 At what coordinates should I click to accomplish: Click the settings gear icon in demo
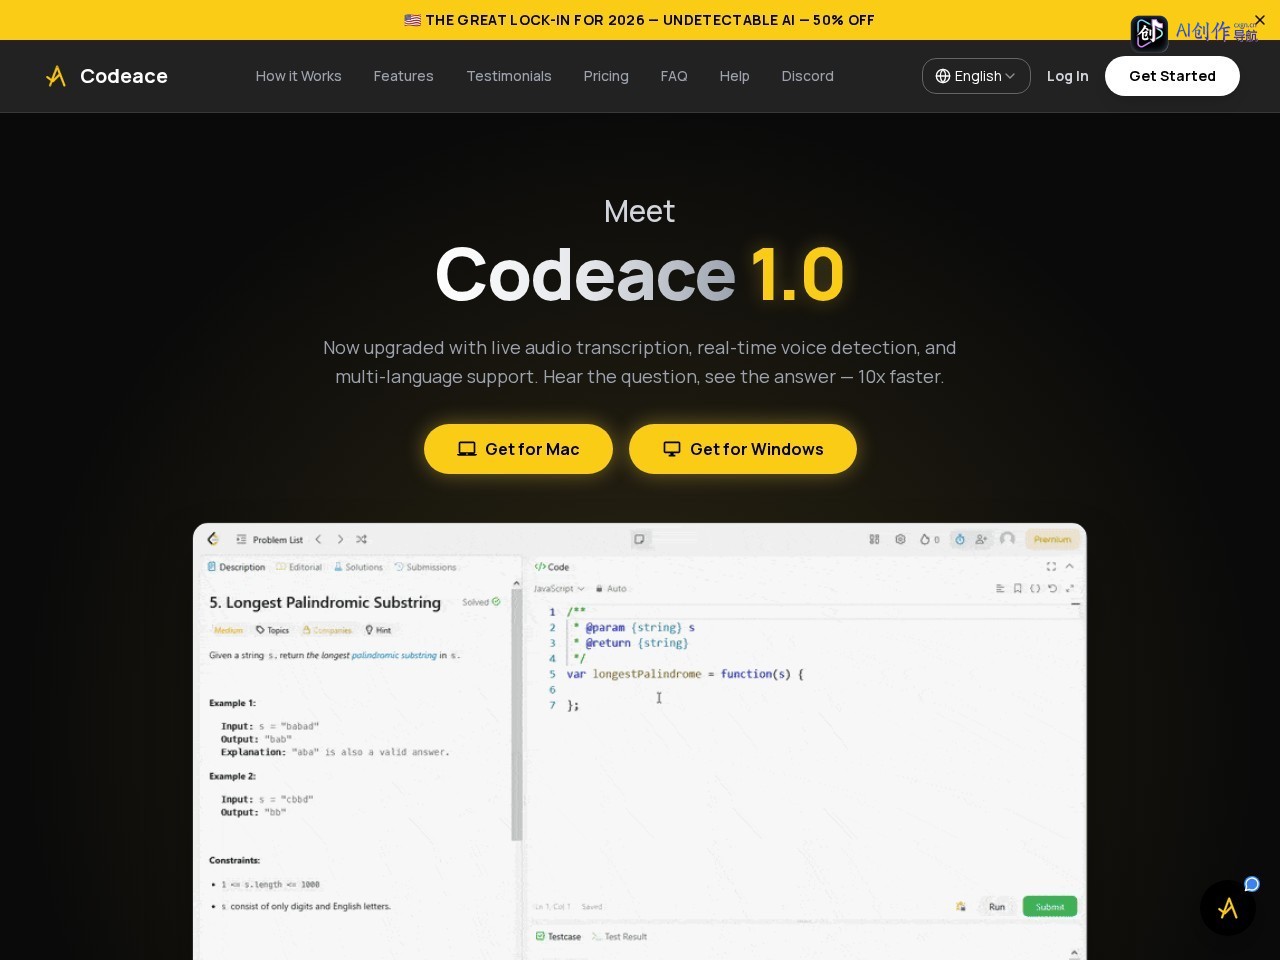900,539
